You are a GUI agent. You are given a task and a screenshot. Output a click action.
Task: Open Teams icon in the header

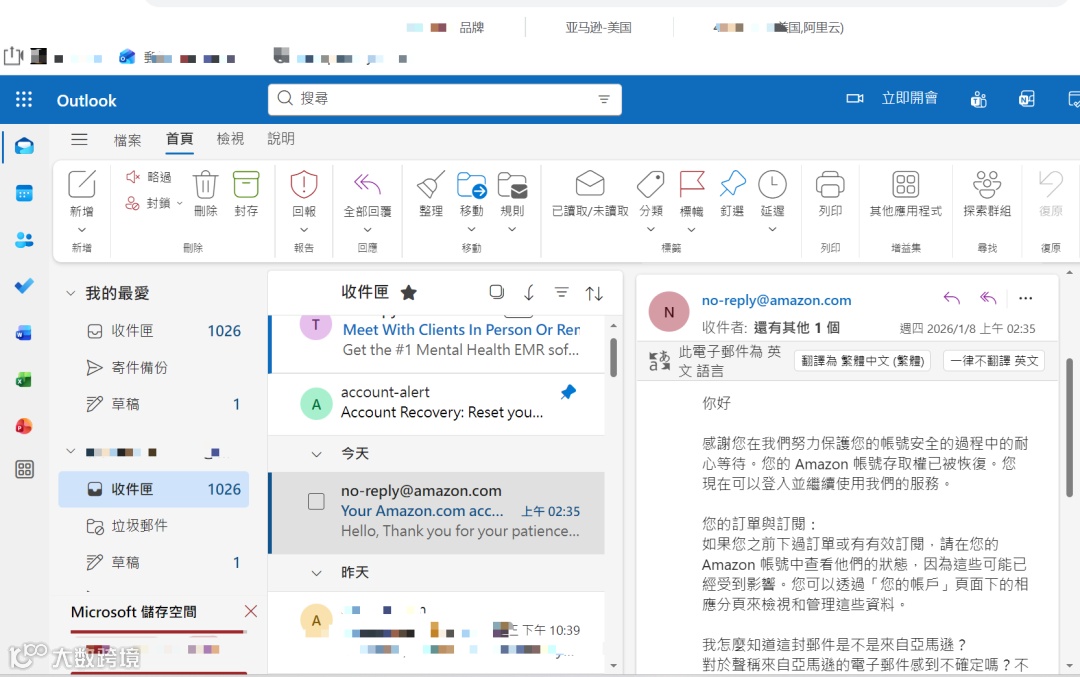(979, 100)
